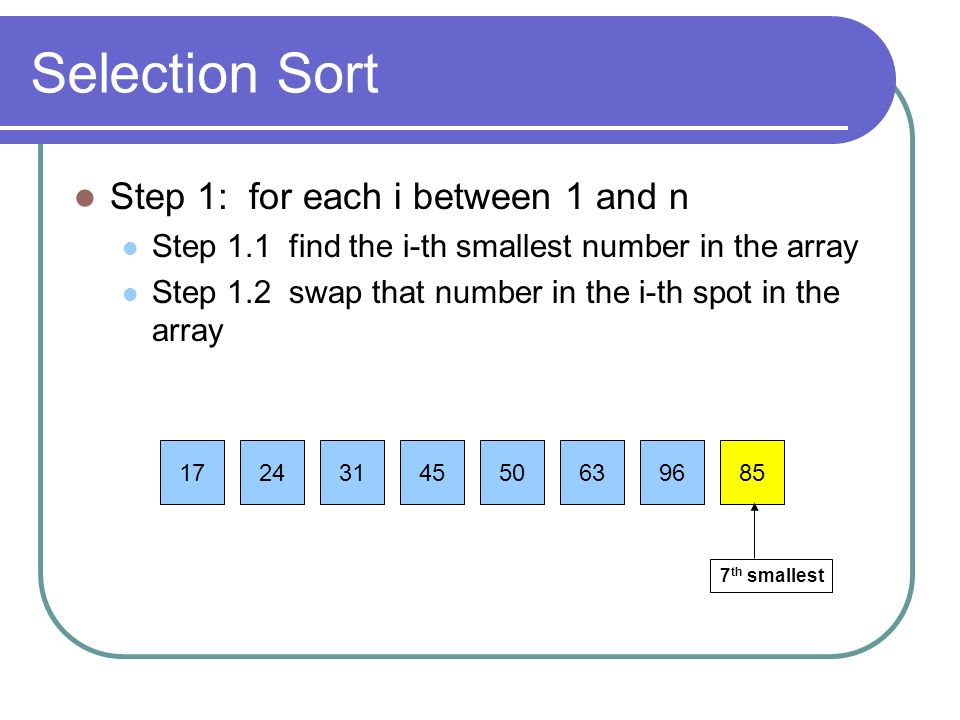The width and height of the screenshot is (960, 720).
Task: Click the light blue bullet before Step 1.1
Action: click(x=130, y=248)
